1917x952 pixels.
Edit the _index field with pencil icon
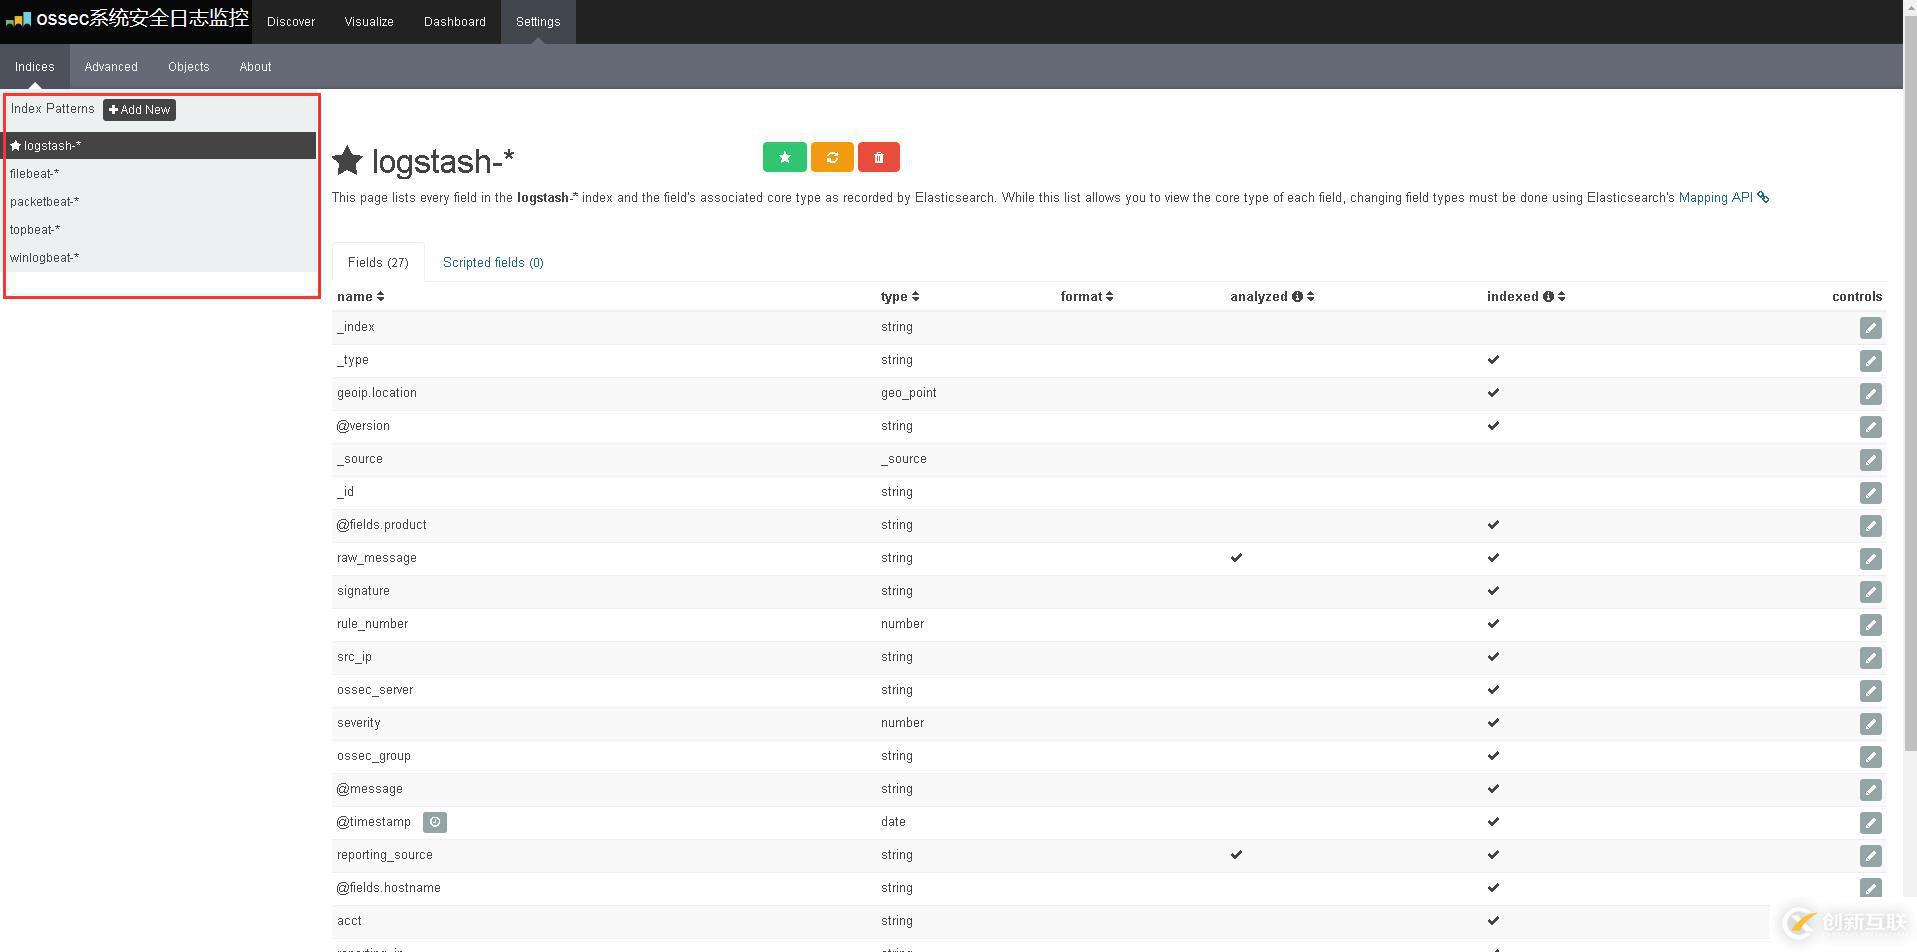tap(1870, 328)
